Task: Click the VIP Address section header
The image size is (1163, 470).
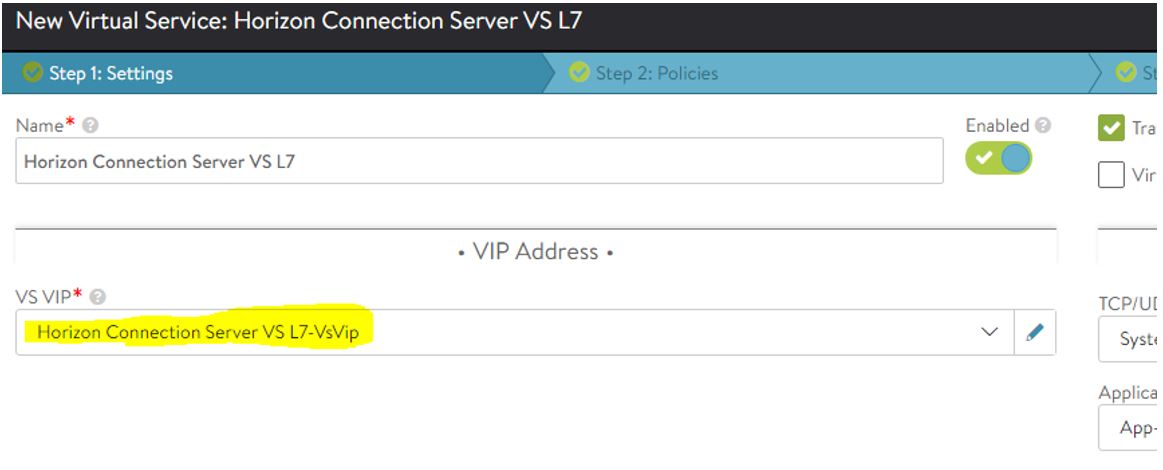Action: coord(536,252)
